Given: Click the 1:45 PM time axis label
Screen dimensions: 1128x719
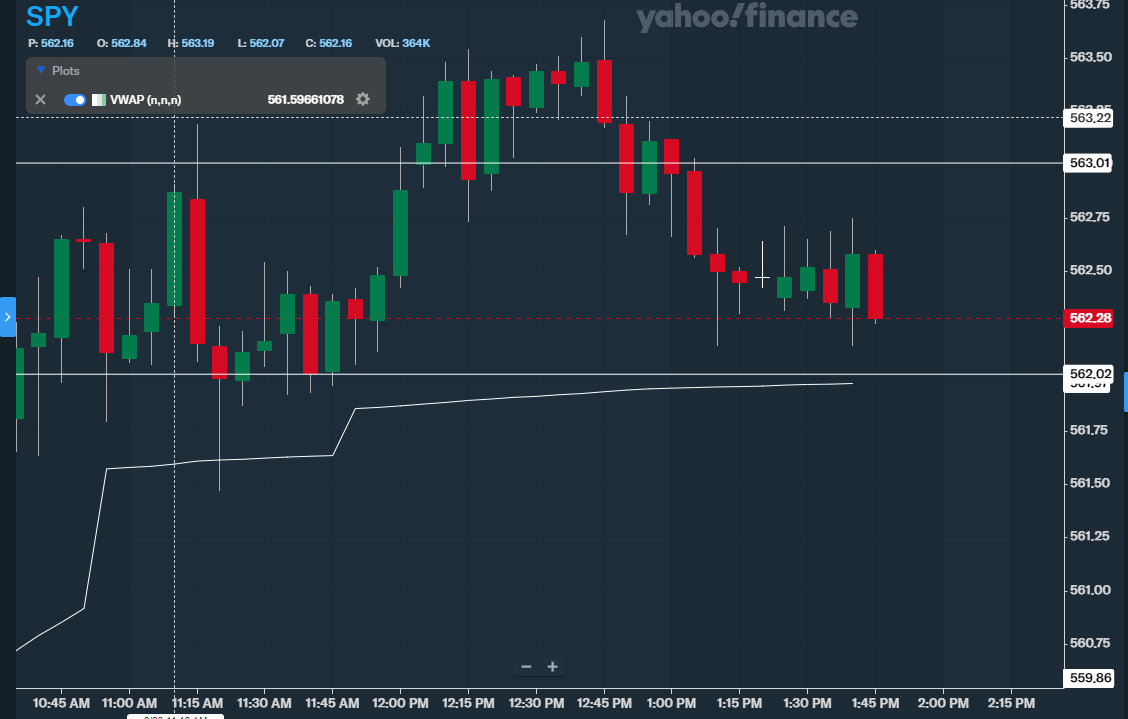Looking at the screenshot, I should click(875, 703).
